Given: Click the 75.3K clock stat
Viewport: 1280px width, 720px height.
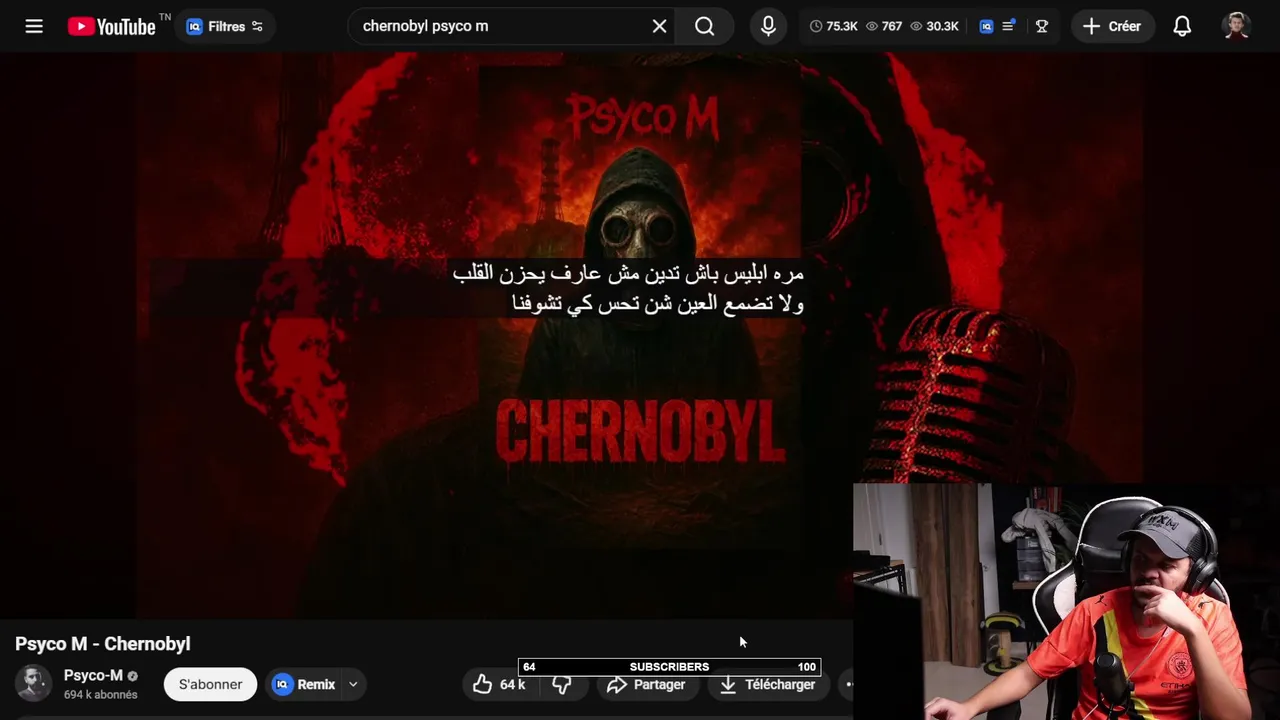Looking at the screenshot, I should (x=833, y=26).
